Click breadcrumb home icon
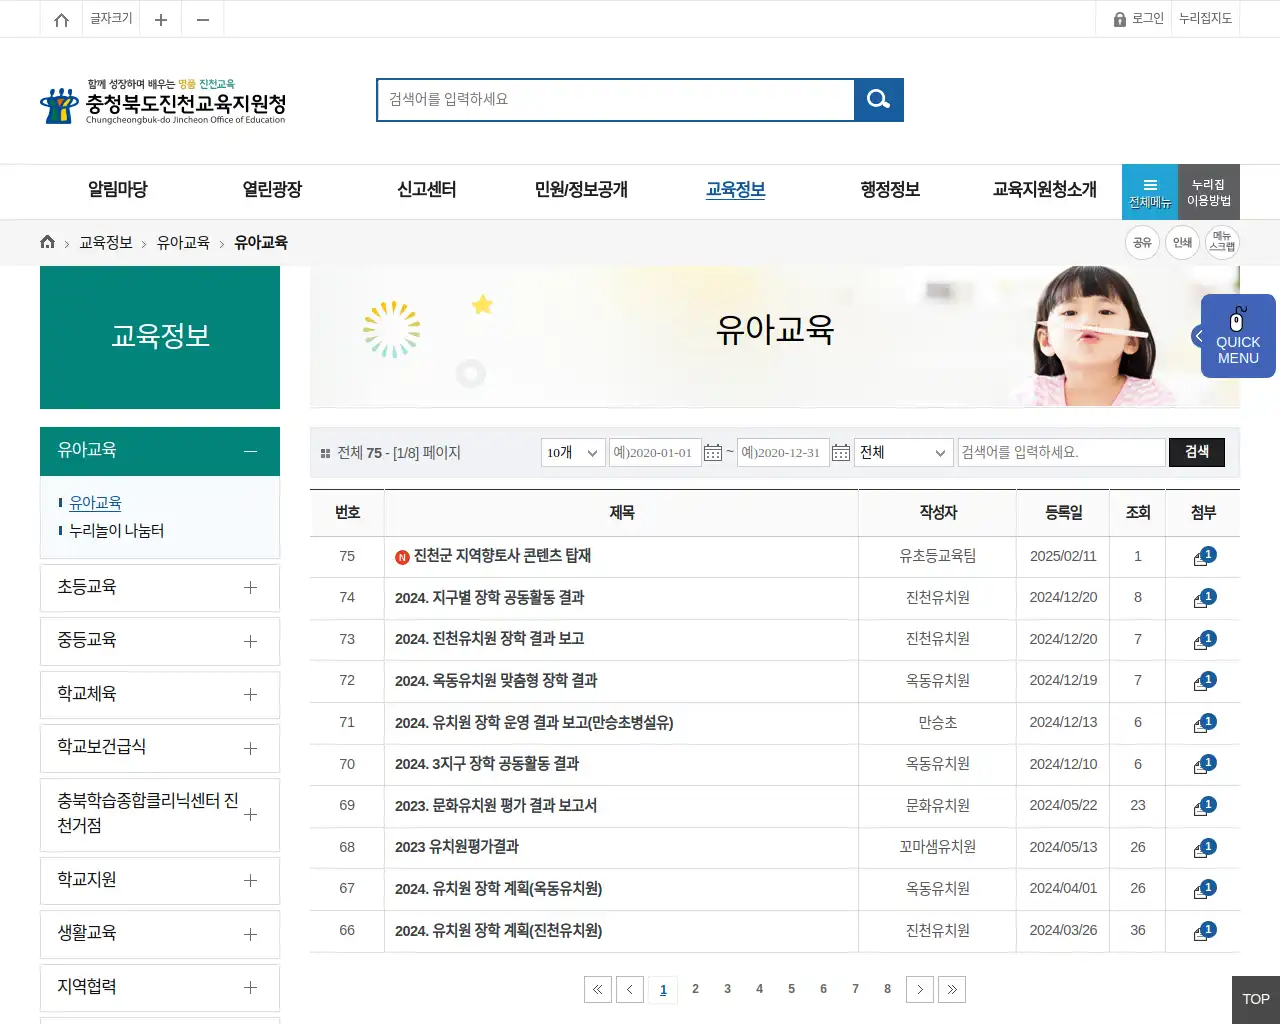 (47, 242)
